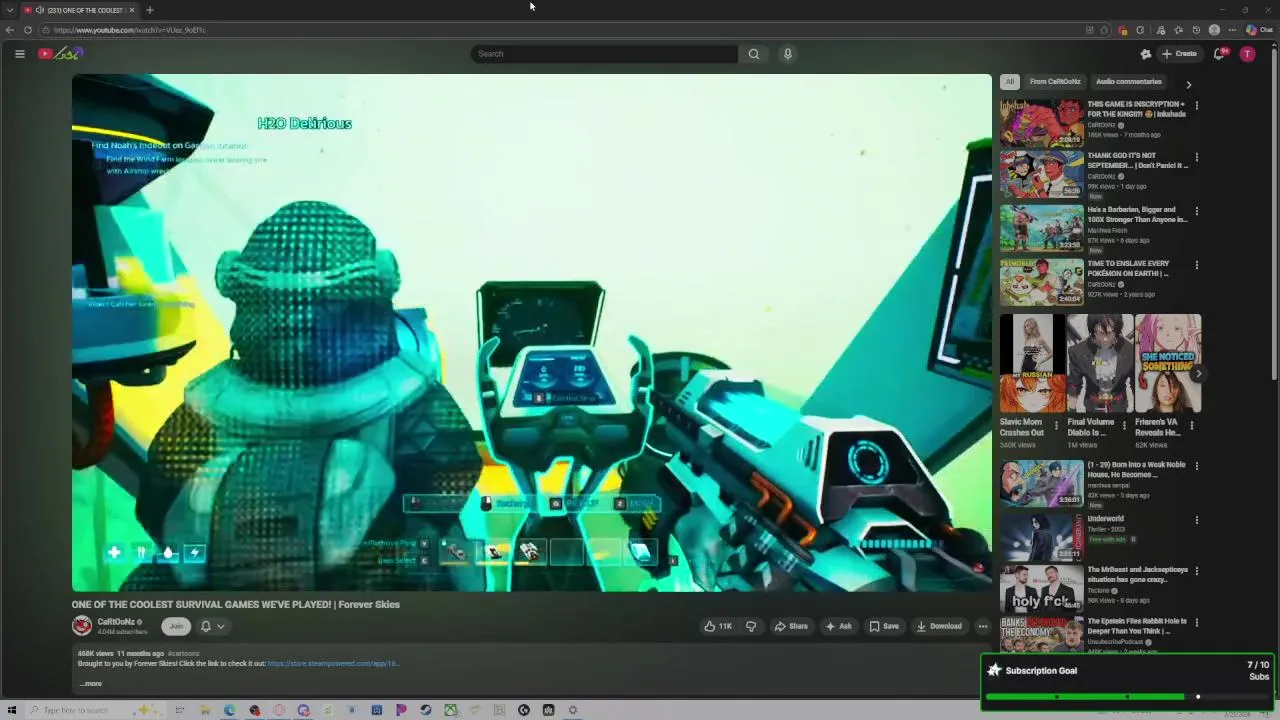Close the YouTube browser tab
This screenshot has width=1280, height=720.
[x=132, y=10]
